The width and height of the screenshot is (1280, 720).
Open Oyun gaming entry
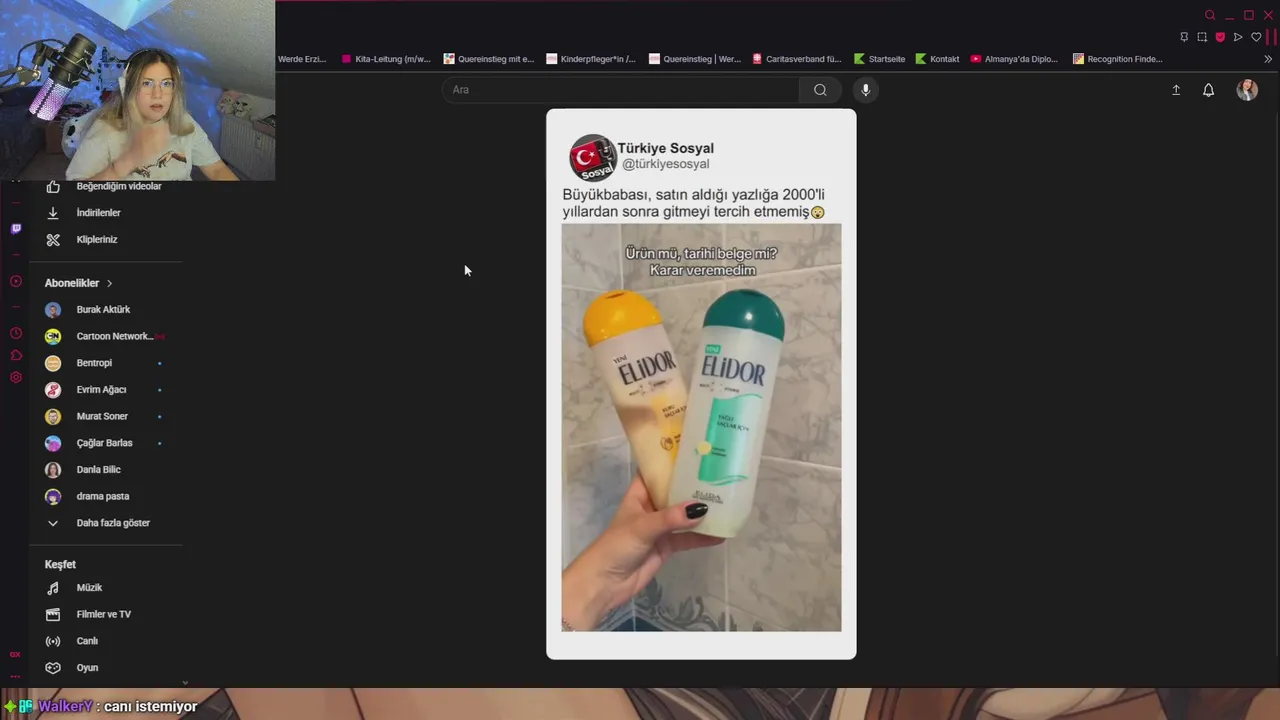[87, 668]
